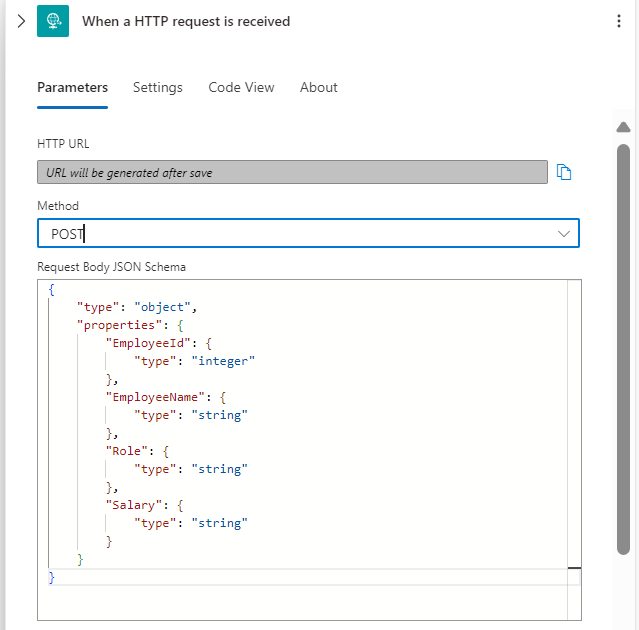This screenshot has height=630, width=639.
Task: Copy the HTTP URL to clipboard
Action: pyautogui.click(x=564, y=172)
